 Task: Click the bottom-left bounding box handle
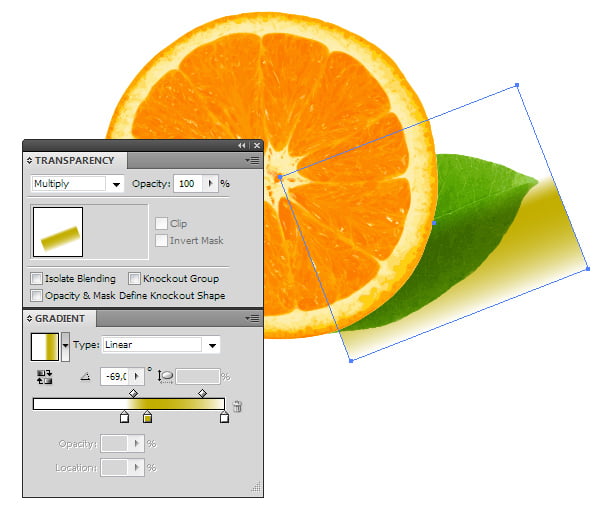[351, 361]
